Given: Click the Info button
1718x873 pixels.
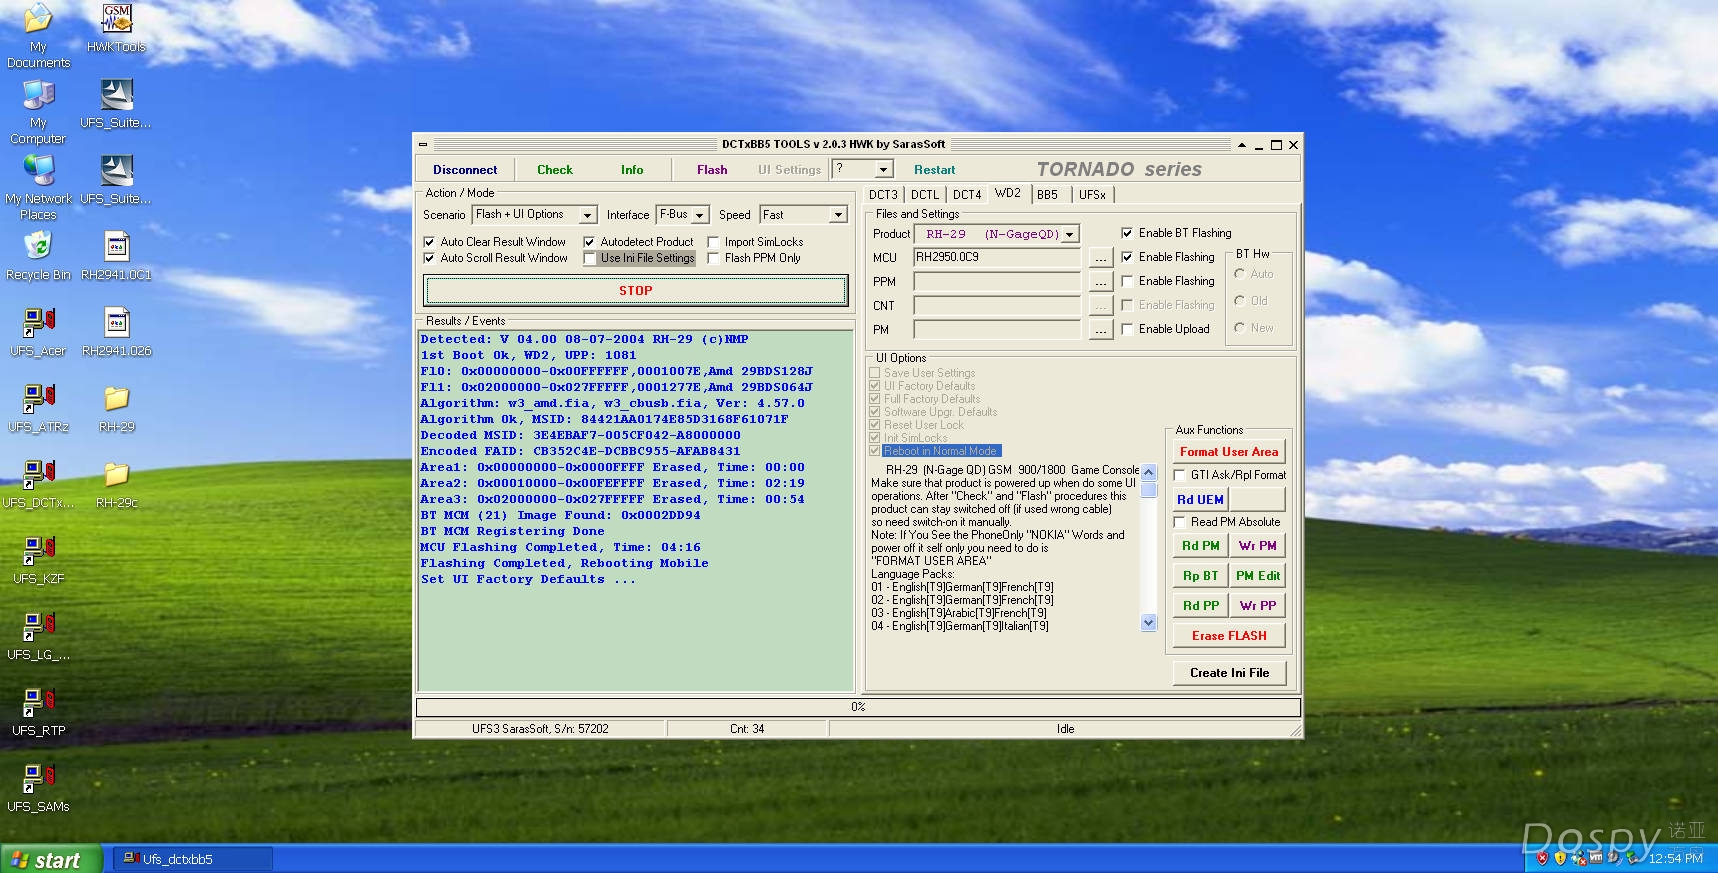Looking at the screenshot, I should click(632, 170).
